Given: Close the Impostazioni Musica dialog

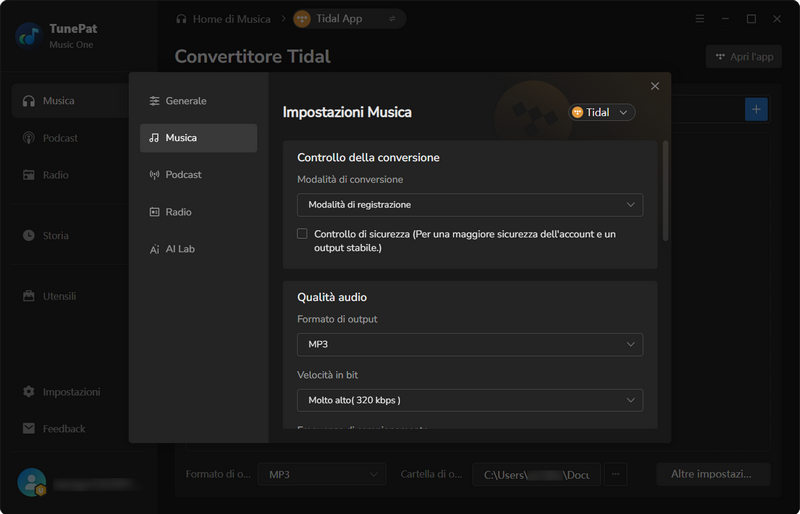Looking at the screenshot, I should click(x=655, y=86).
